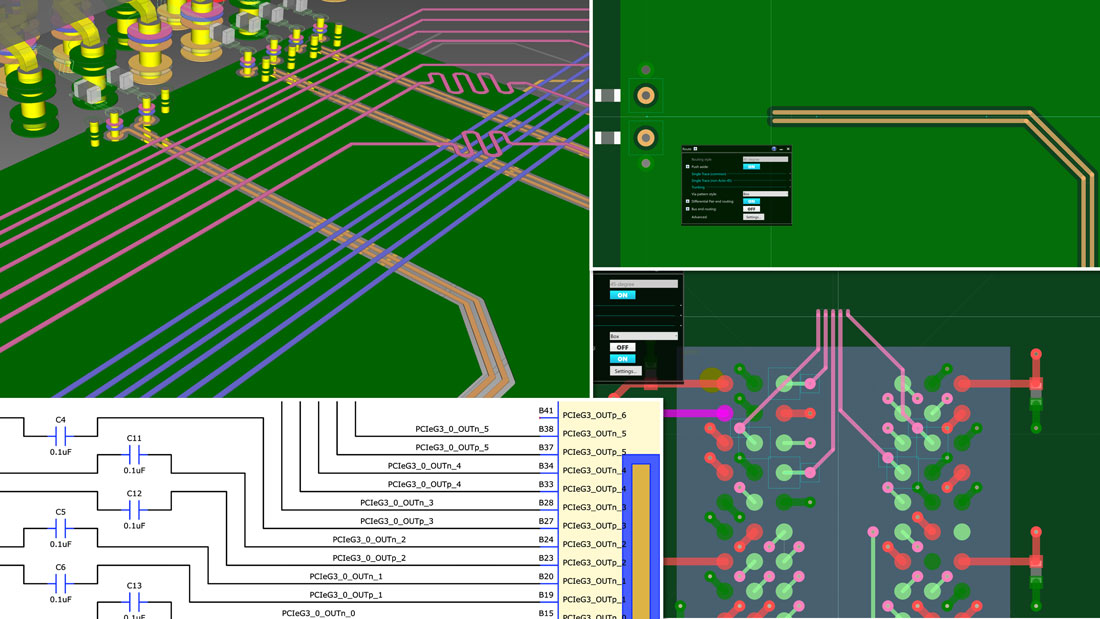
Task: Click net label PCIeG3_0_OUTp_1 on wire
Action: tap(346, 594)
